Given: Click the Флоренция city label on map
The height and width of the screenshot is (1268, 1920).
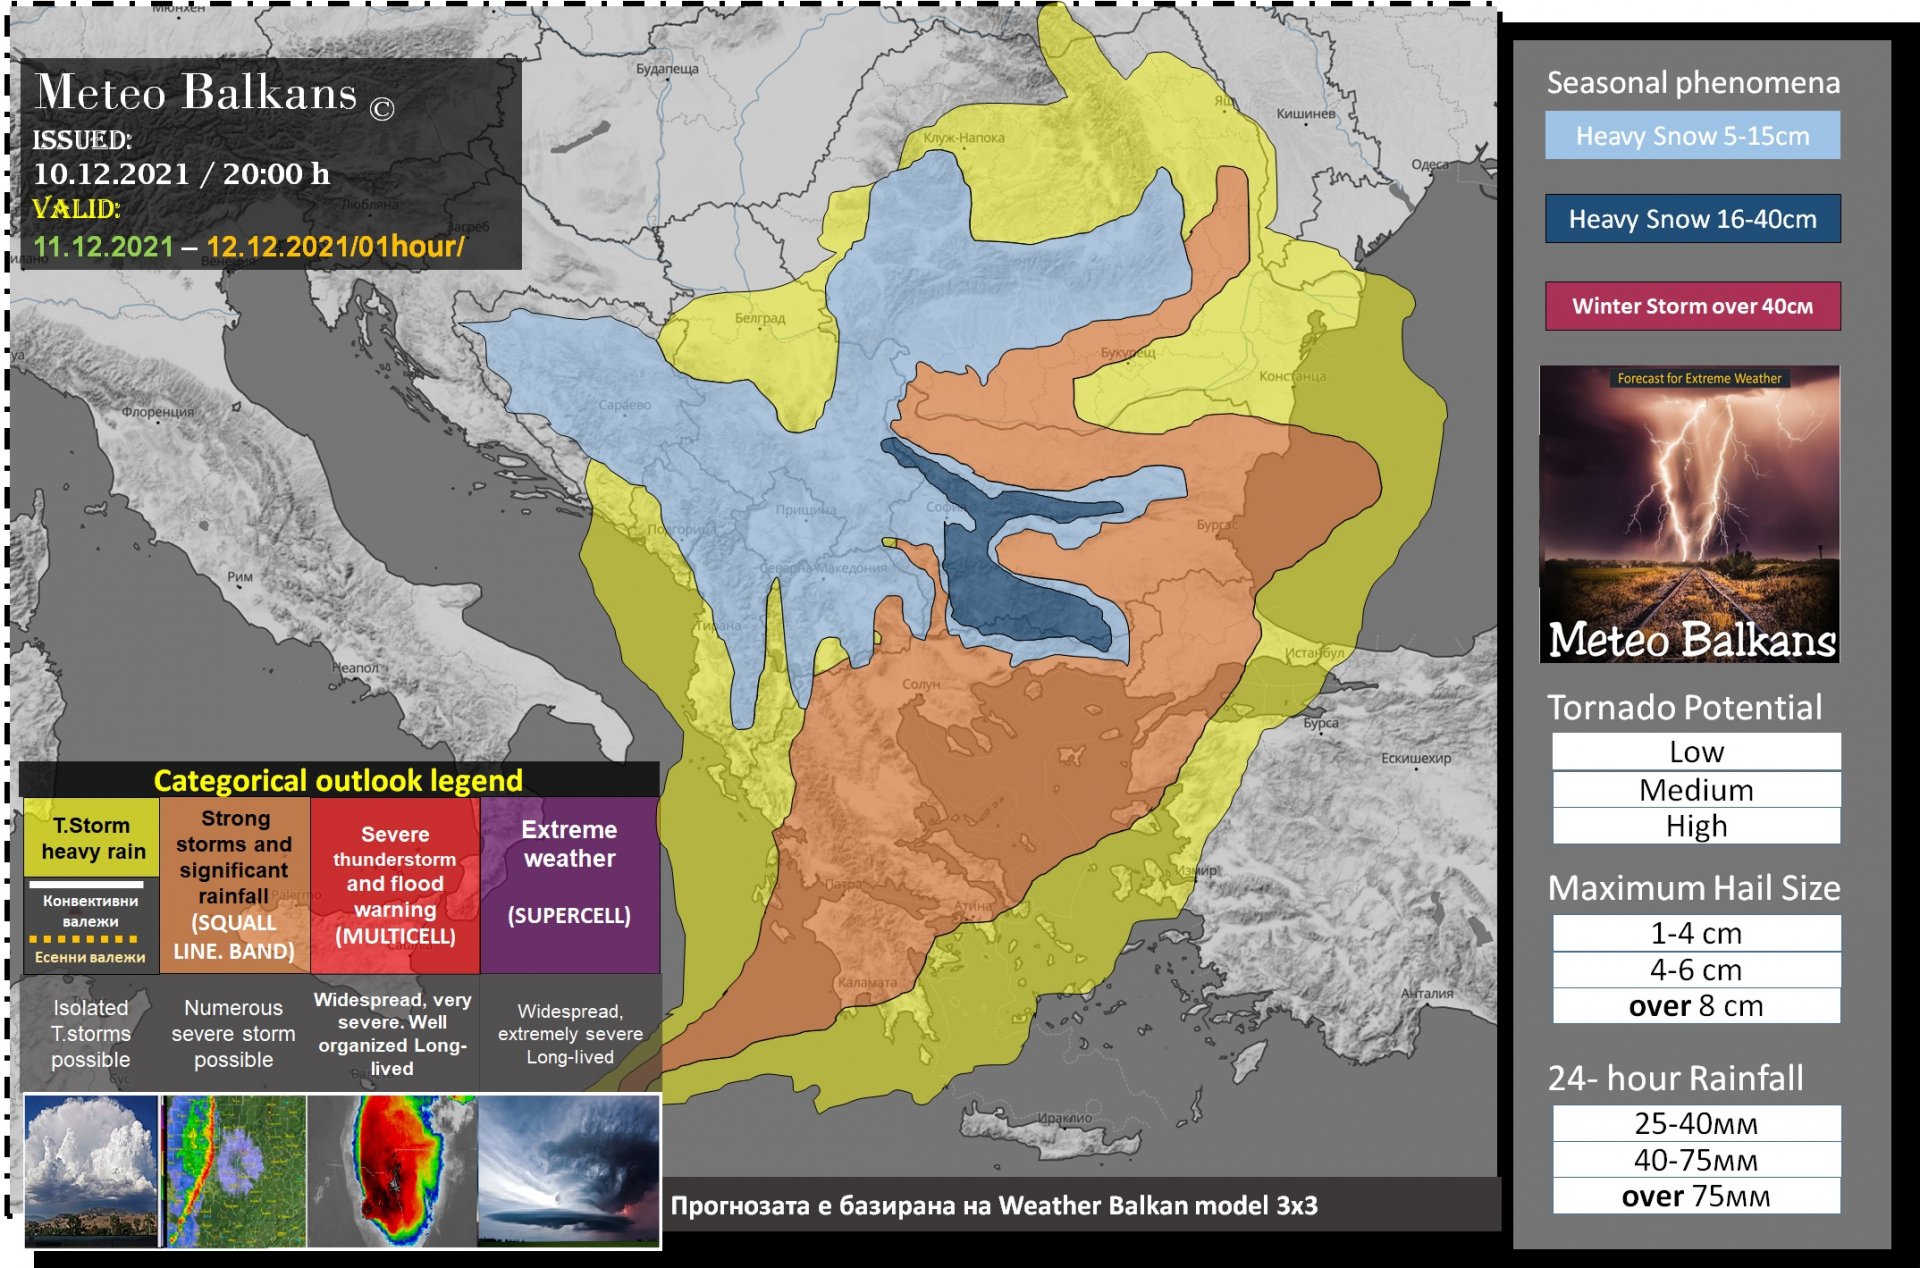Looking at the screenshot, I should pos(158,412).
